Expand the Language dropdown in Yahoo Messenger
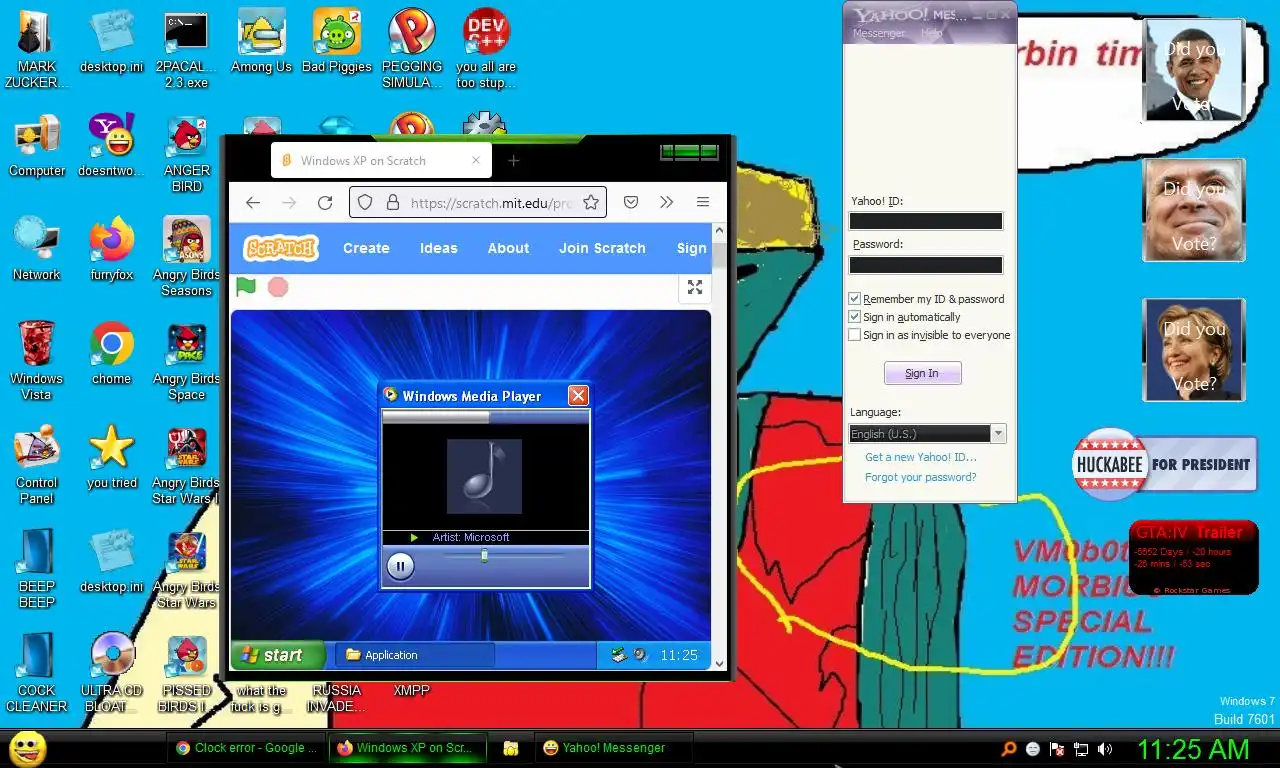1280x768 pixels. point(998,434)
